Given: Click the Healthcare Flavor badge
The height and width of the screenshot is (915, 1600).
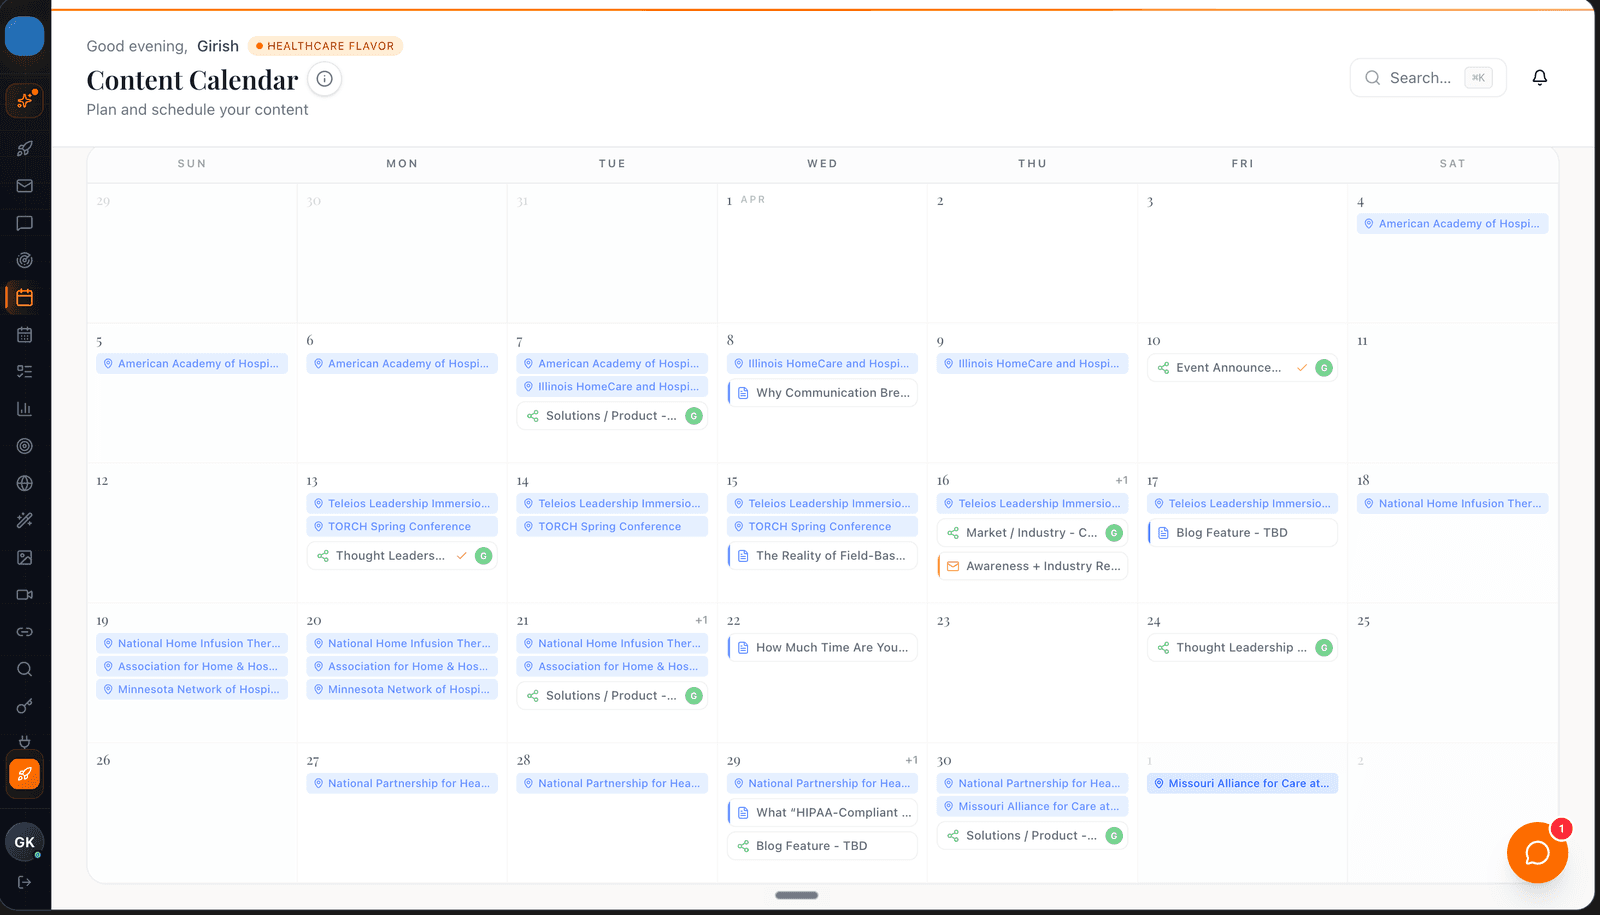Looking at the screenshot, I should (x=325, y=46).
